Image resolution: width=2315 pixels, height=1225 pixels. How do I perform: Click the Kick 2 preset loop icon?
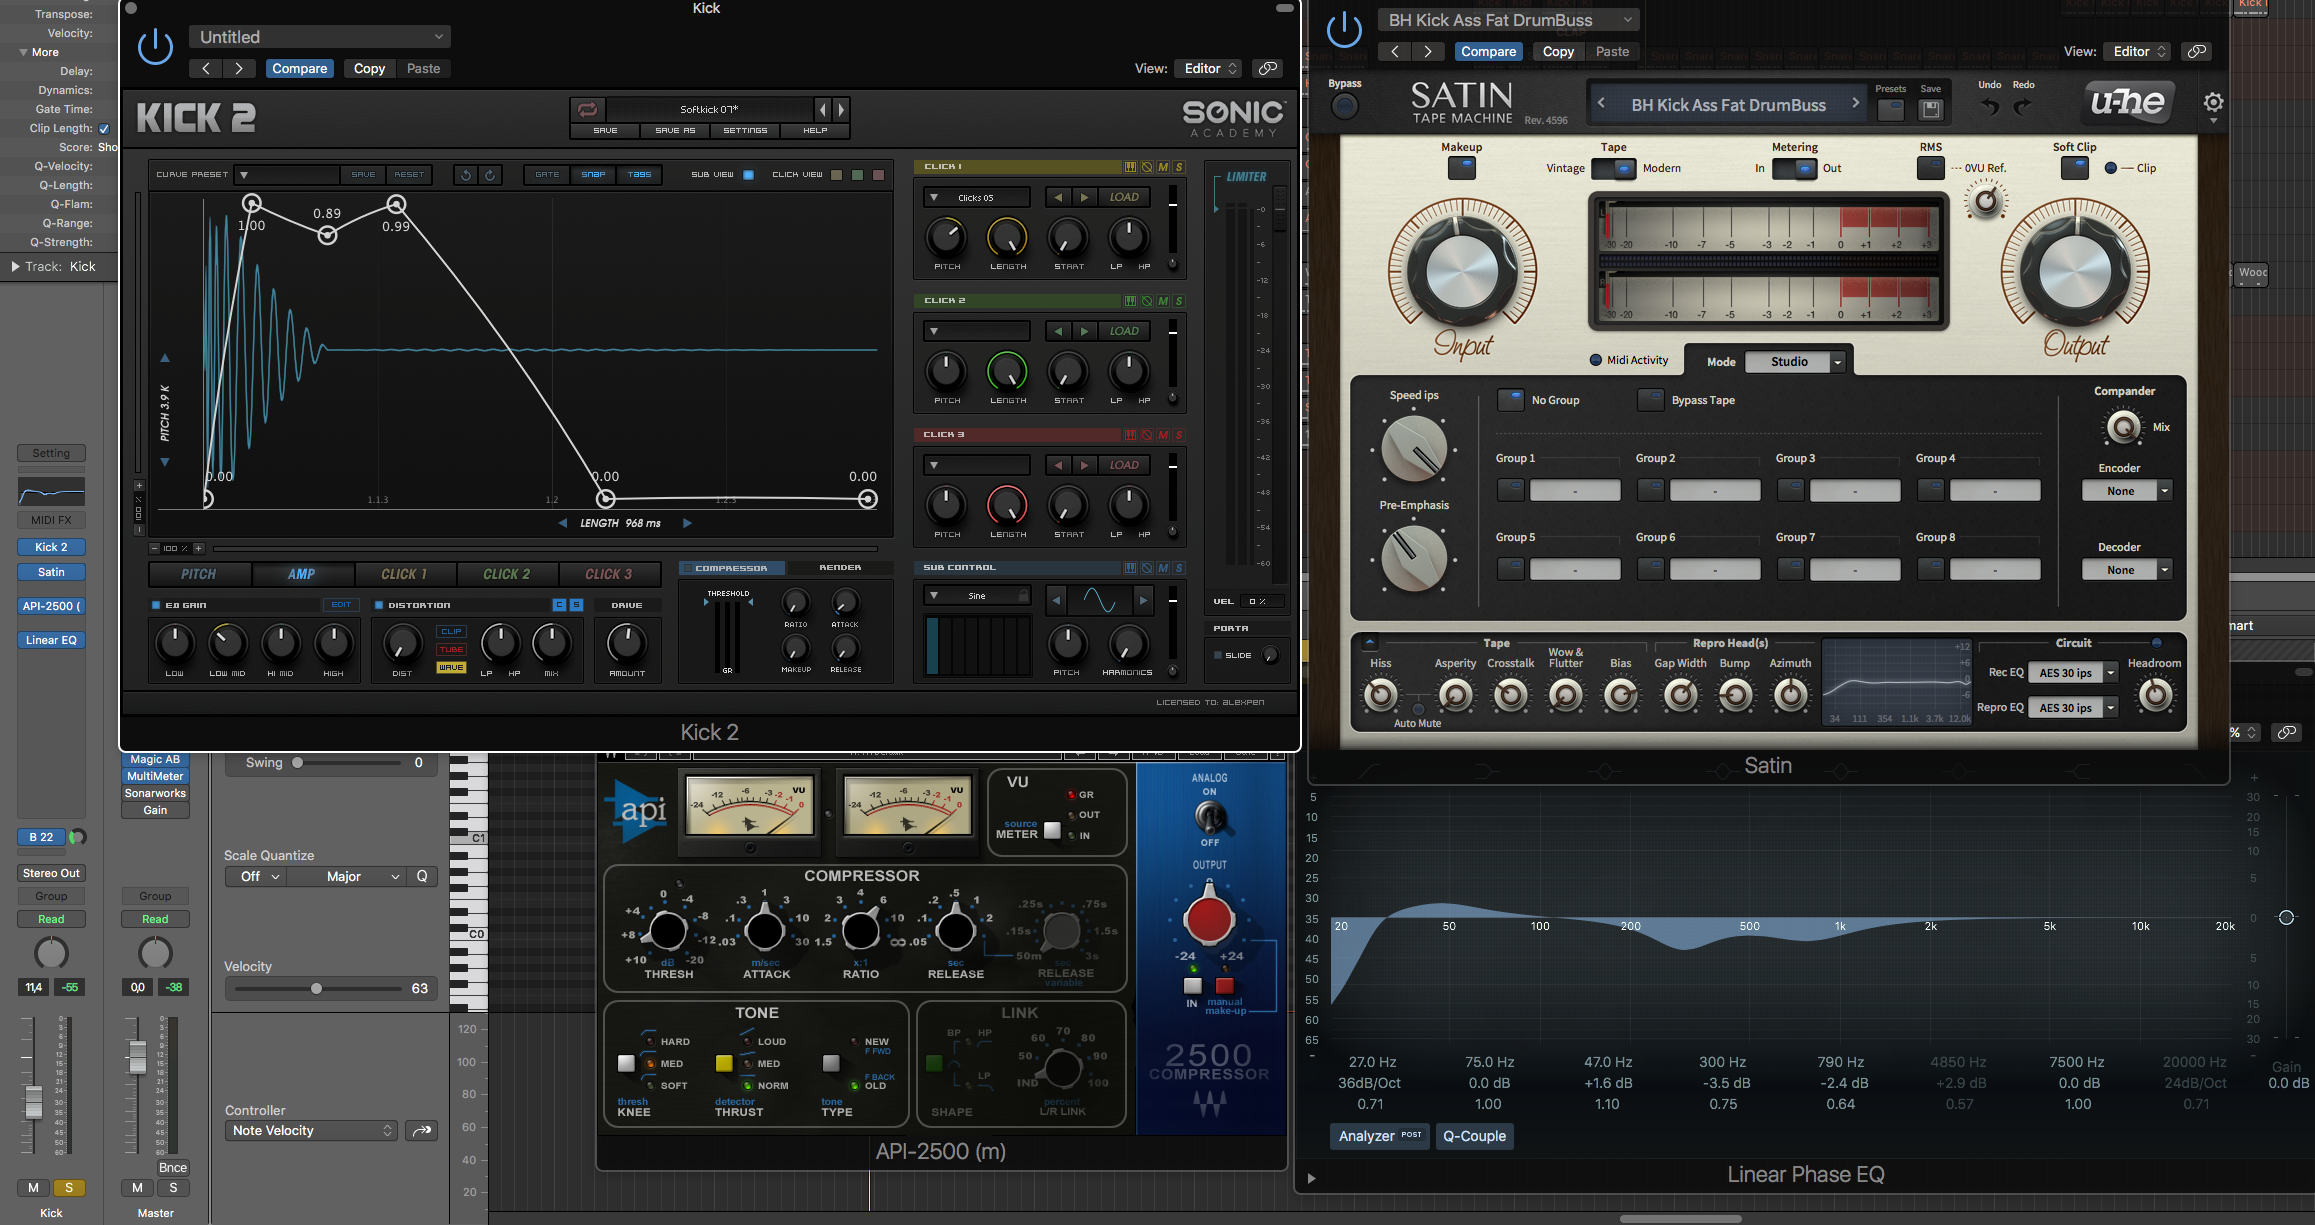coord(587,109)
